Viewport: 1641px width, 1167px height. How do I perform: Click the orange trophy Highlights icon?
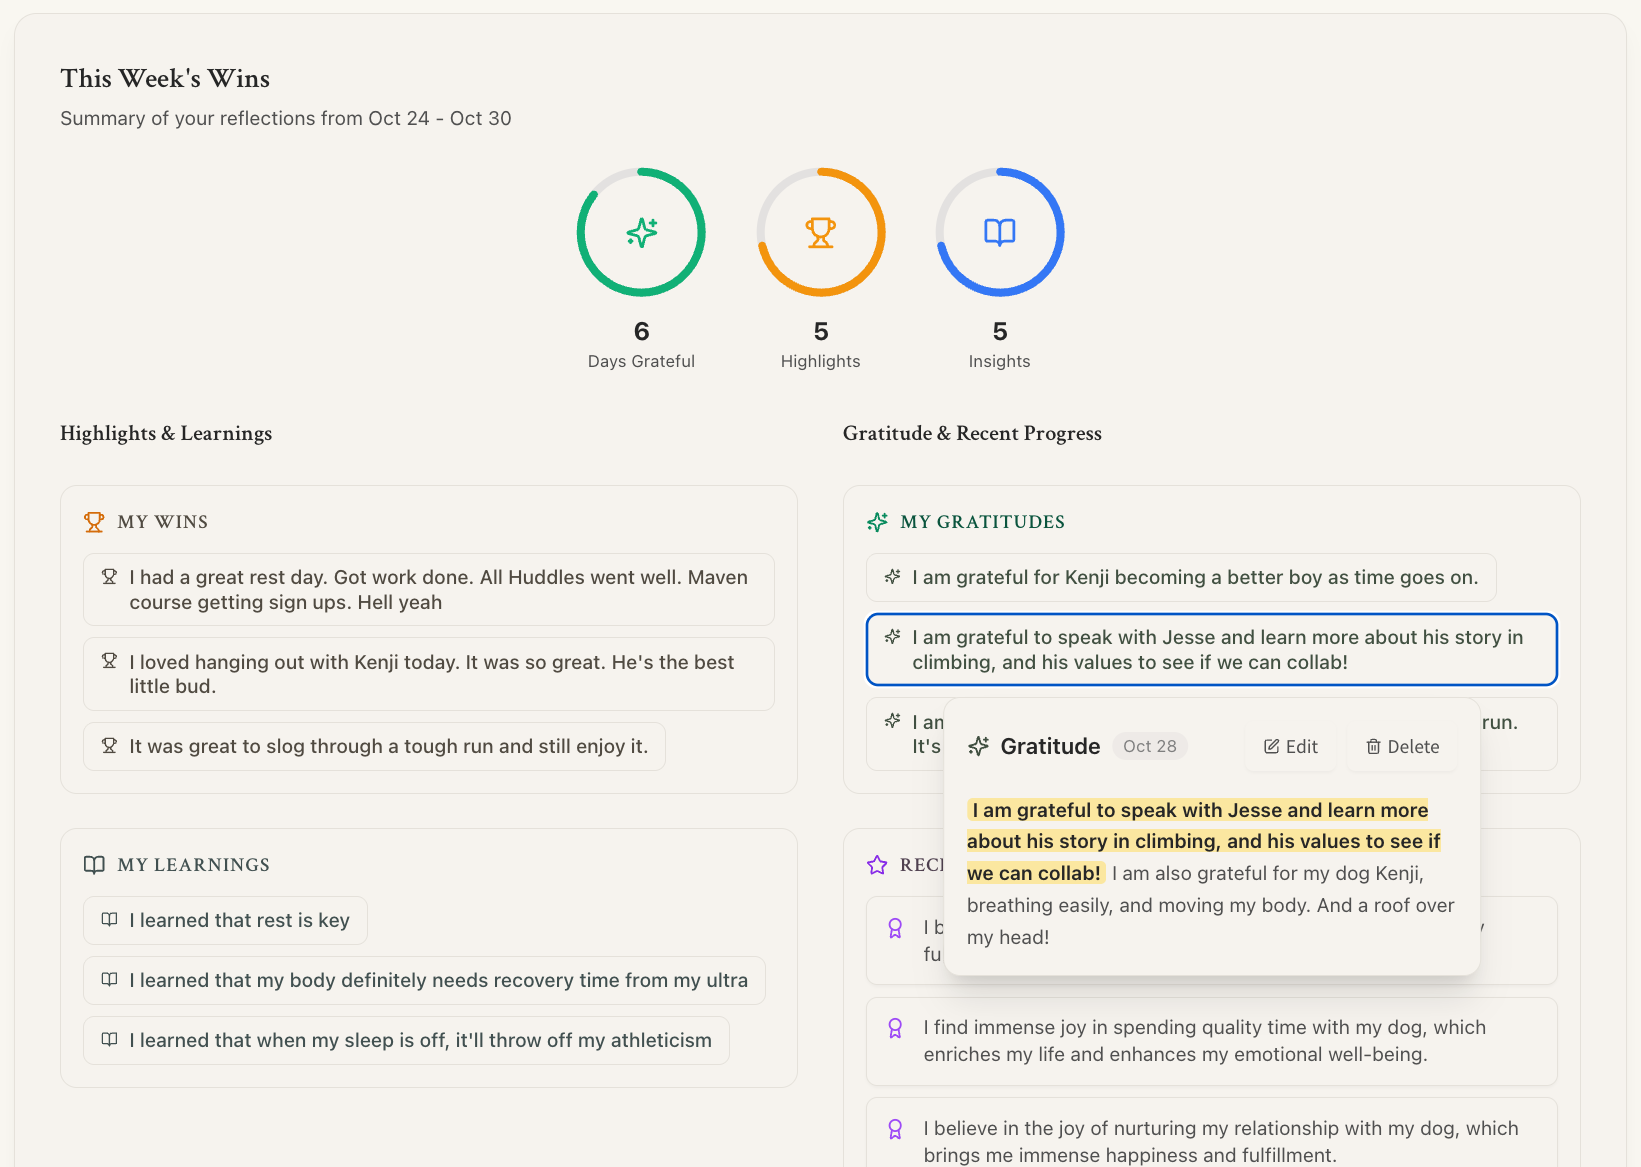pos(820,232)
